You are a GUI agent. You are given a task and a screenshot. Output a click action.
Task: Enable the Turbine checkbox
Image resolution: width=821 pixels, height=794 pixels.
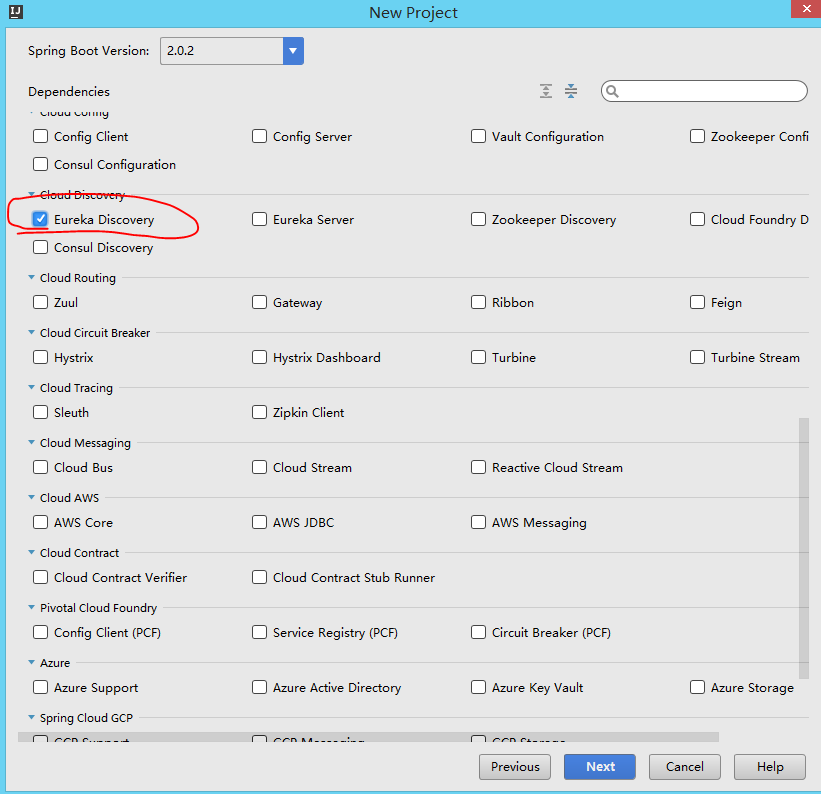[478, 357]
